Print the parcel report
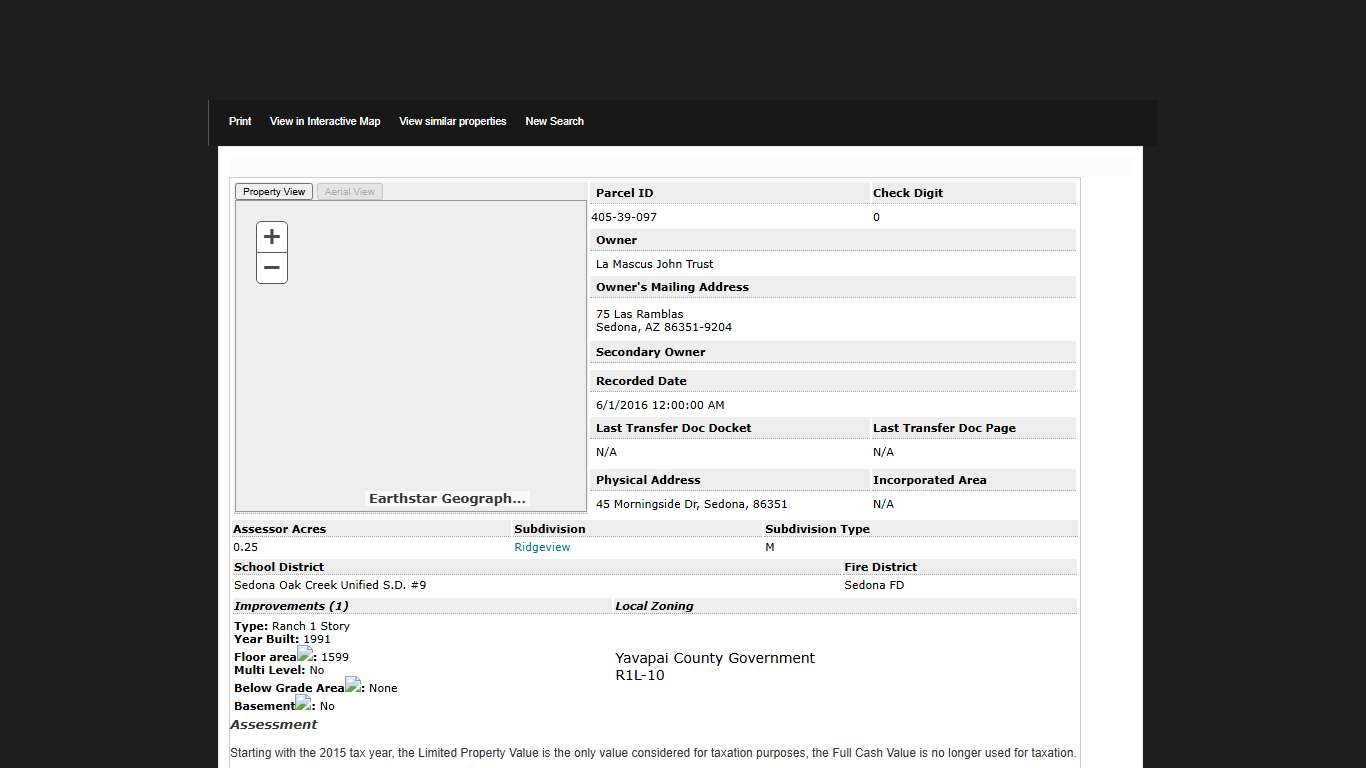The width and height of the screenshot is (1366, 768). pos(240,122)
